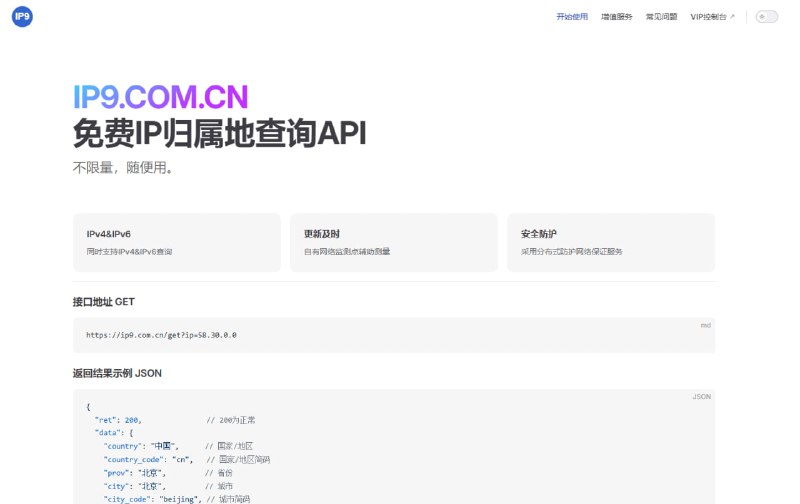This screenshot has height=504, width=800.
Task: Click the 返回结果示例 JSON section heading
Action: [117, 373]
